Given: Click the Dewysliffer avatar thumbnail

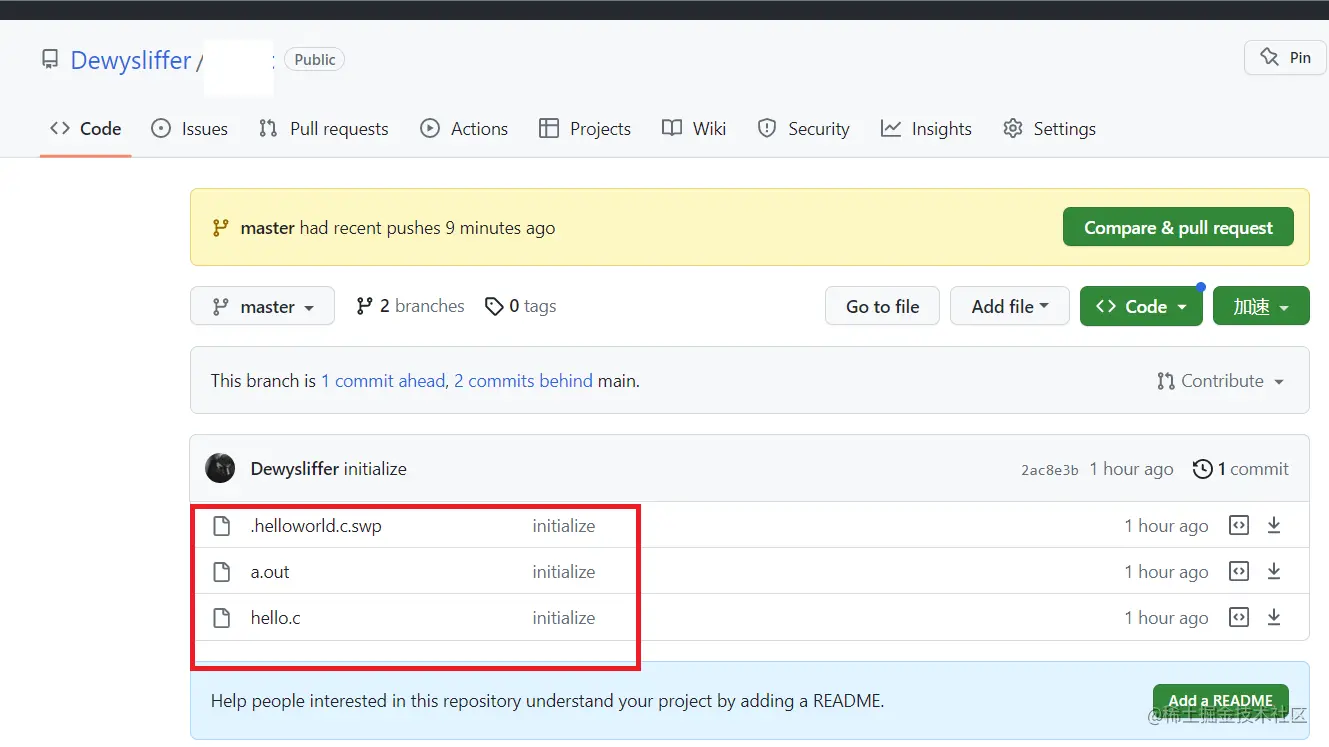Looking at the screenshot, I should pyautogui.click(x=220, y=469).
